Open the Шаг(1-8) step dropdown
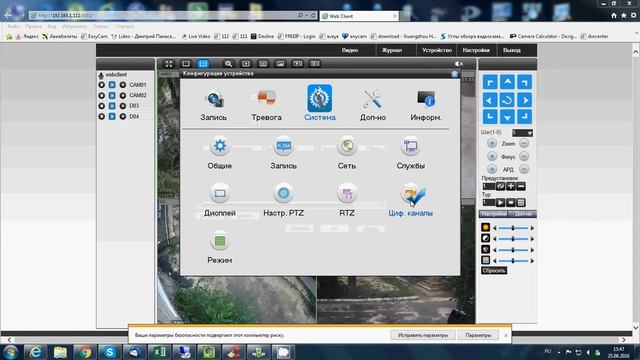640x360 pixels. (522, 133)
